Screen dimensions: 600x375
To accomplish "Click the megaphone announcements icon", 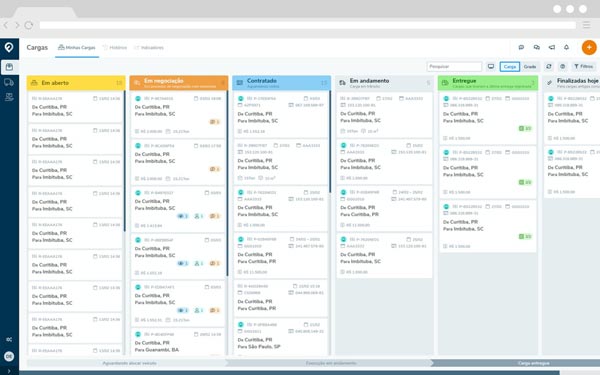I will pos(551,47).
